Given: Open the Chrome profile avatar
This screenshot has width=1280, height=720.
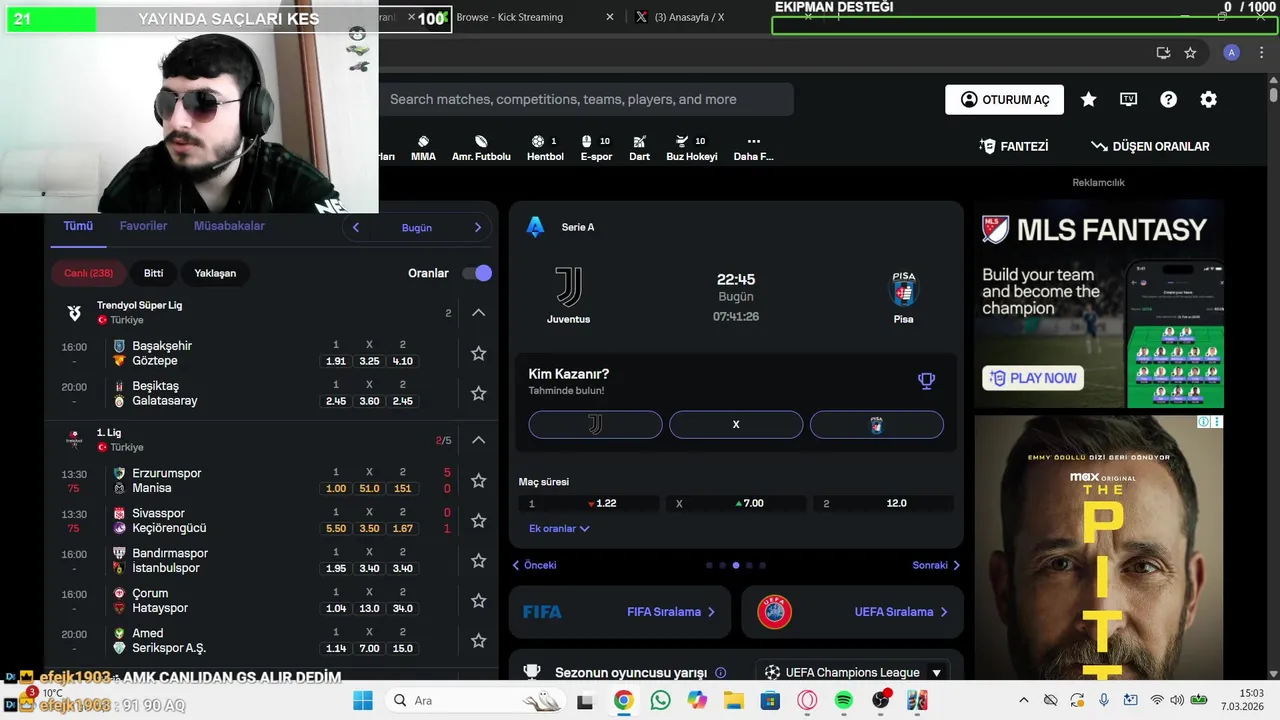Looking at the screenshot, I should click(1232, 53).
